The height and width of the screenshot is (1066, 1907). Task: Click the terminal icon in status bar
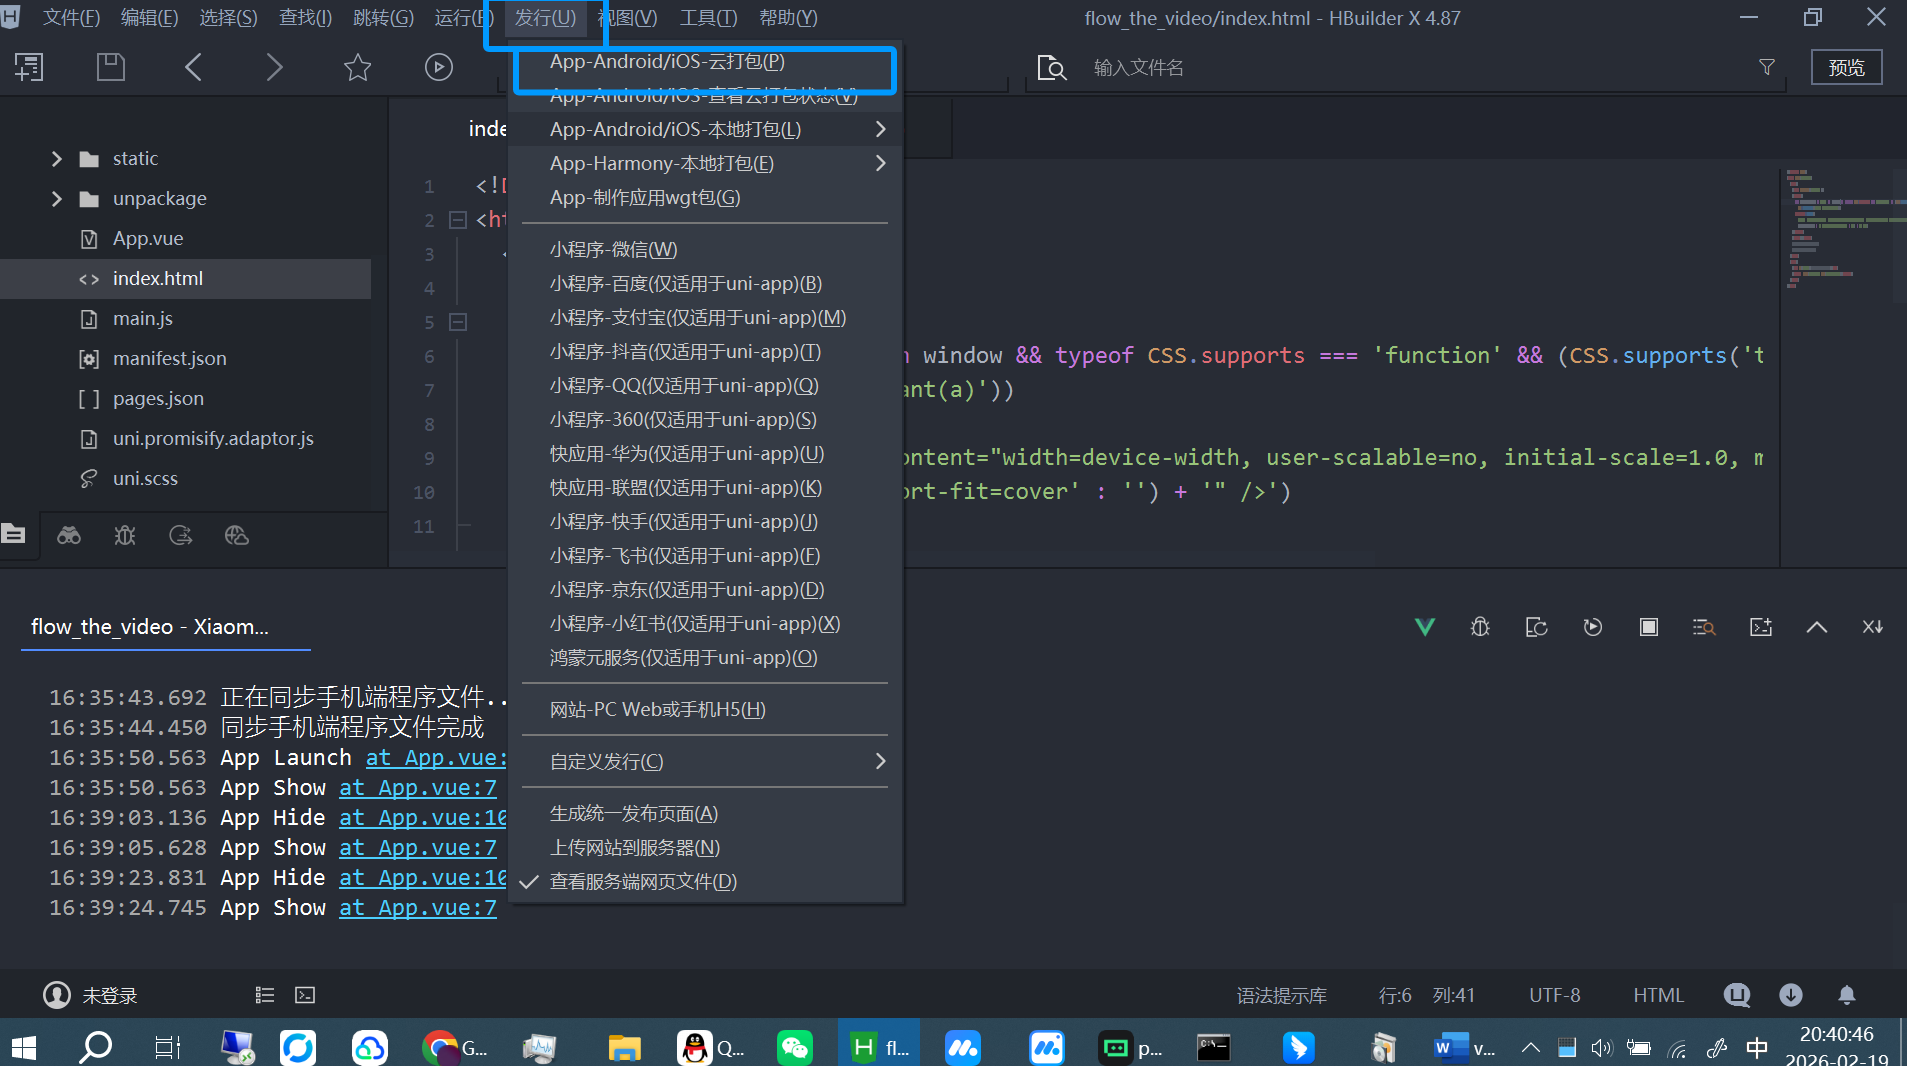click(x=305, y=995)
